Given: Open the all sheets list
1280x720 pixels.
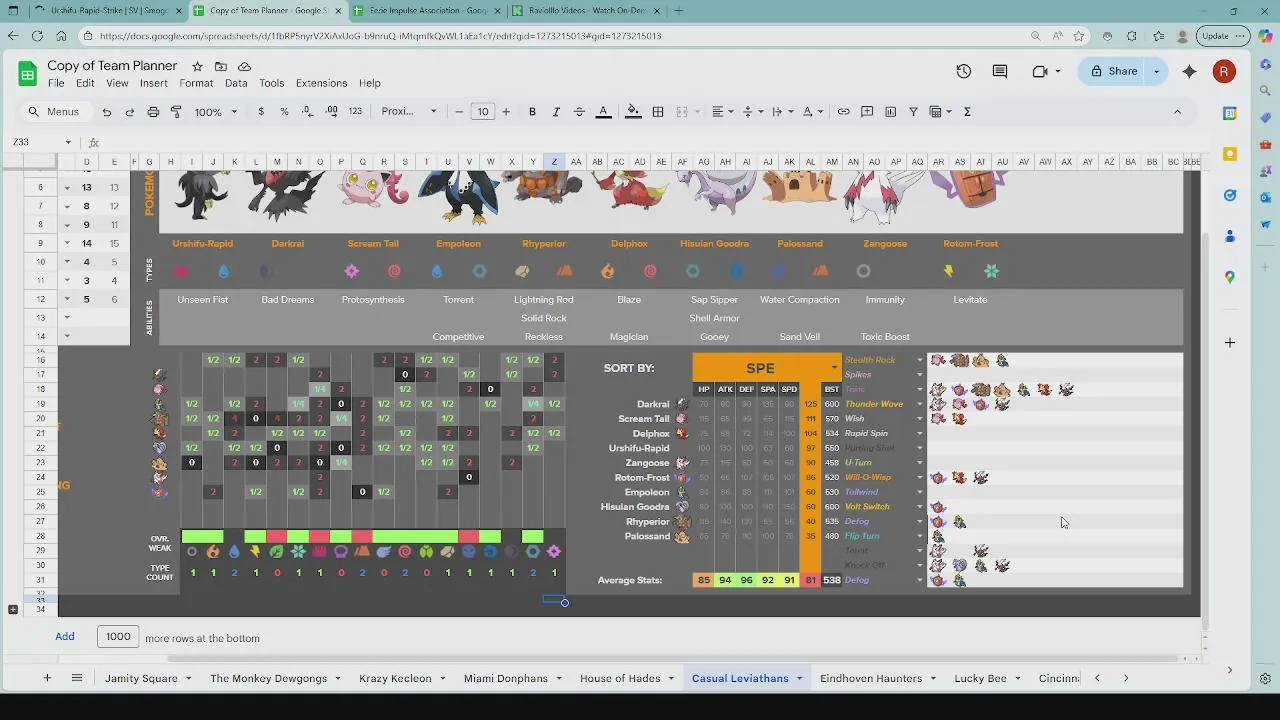Looking at the screenshot, I should click(76, 678).
